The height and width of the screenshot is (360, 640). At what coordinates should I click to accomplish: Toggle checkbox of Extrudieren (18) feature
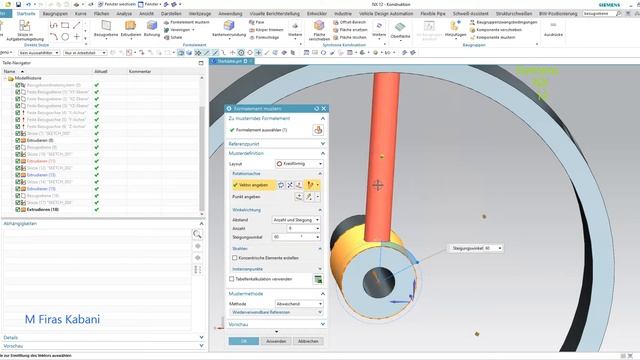click(18, 209)
